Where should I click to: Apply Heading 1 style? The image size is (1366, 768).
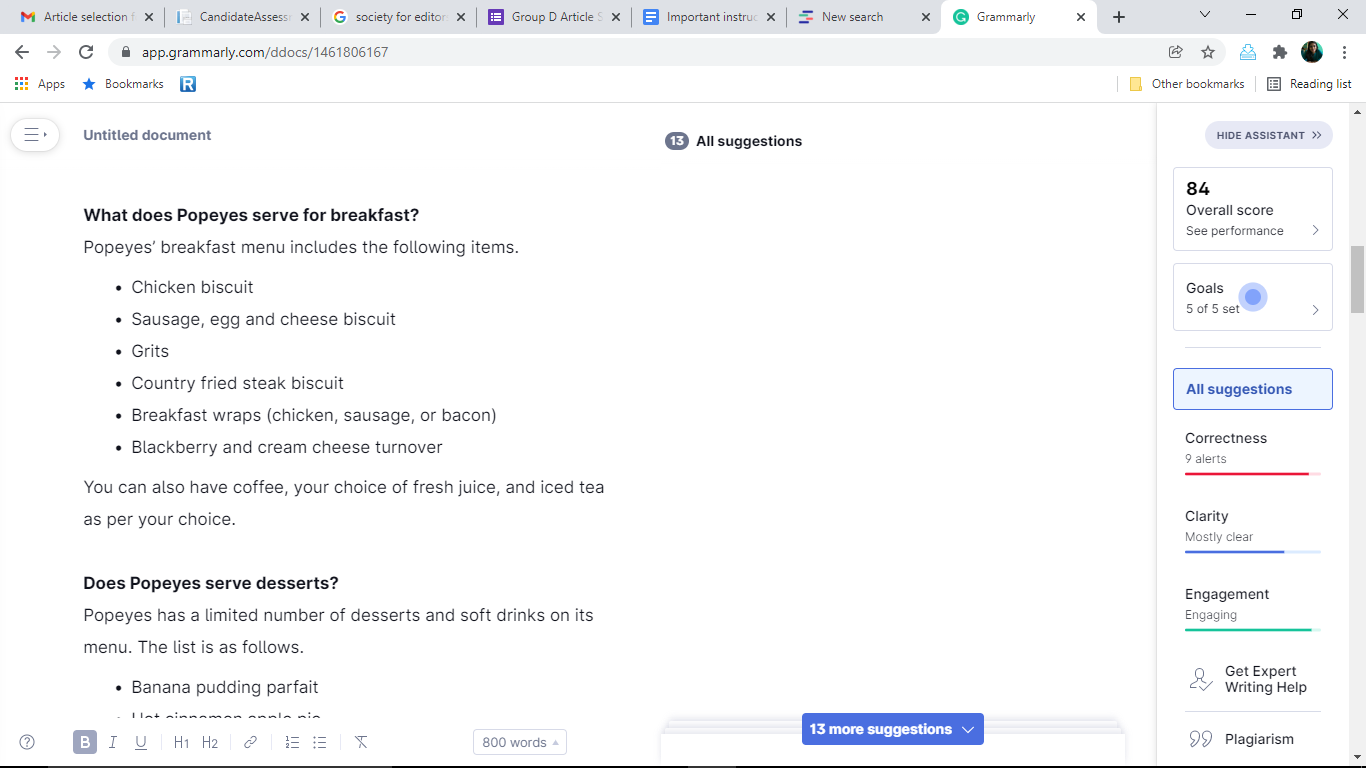point(181,742)
